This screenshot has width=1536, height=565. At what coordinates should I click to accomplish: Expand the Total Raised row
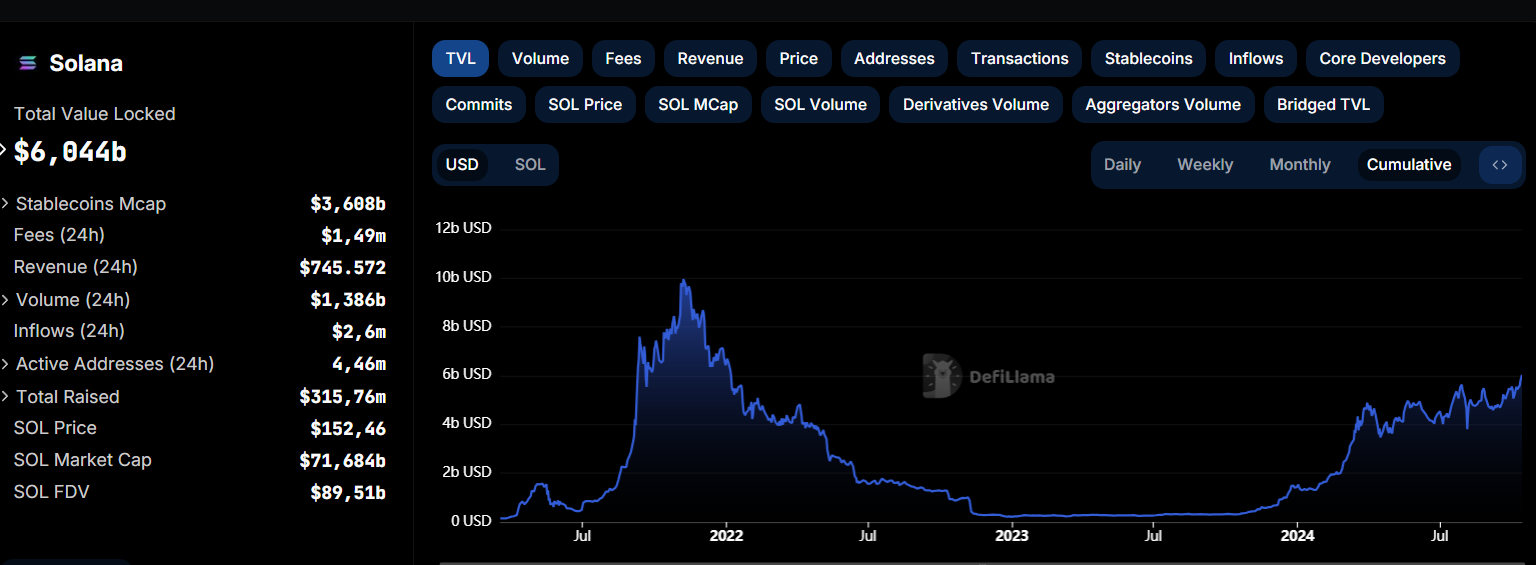6,397
